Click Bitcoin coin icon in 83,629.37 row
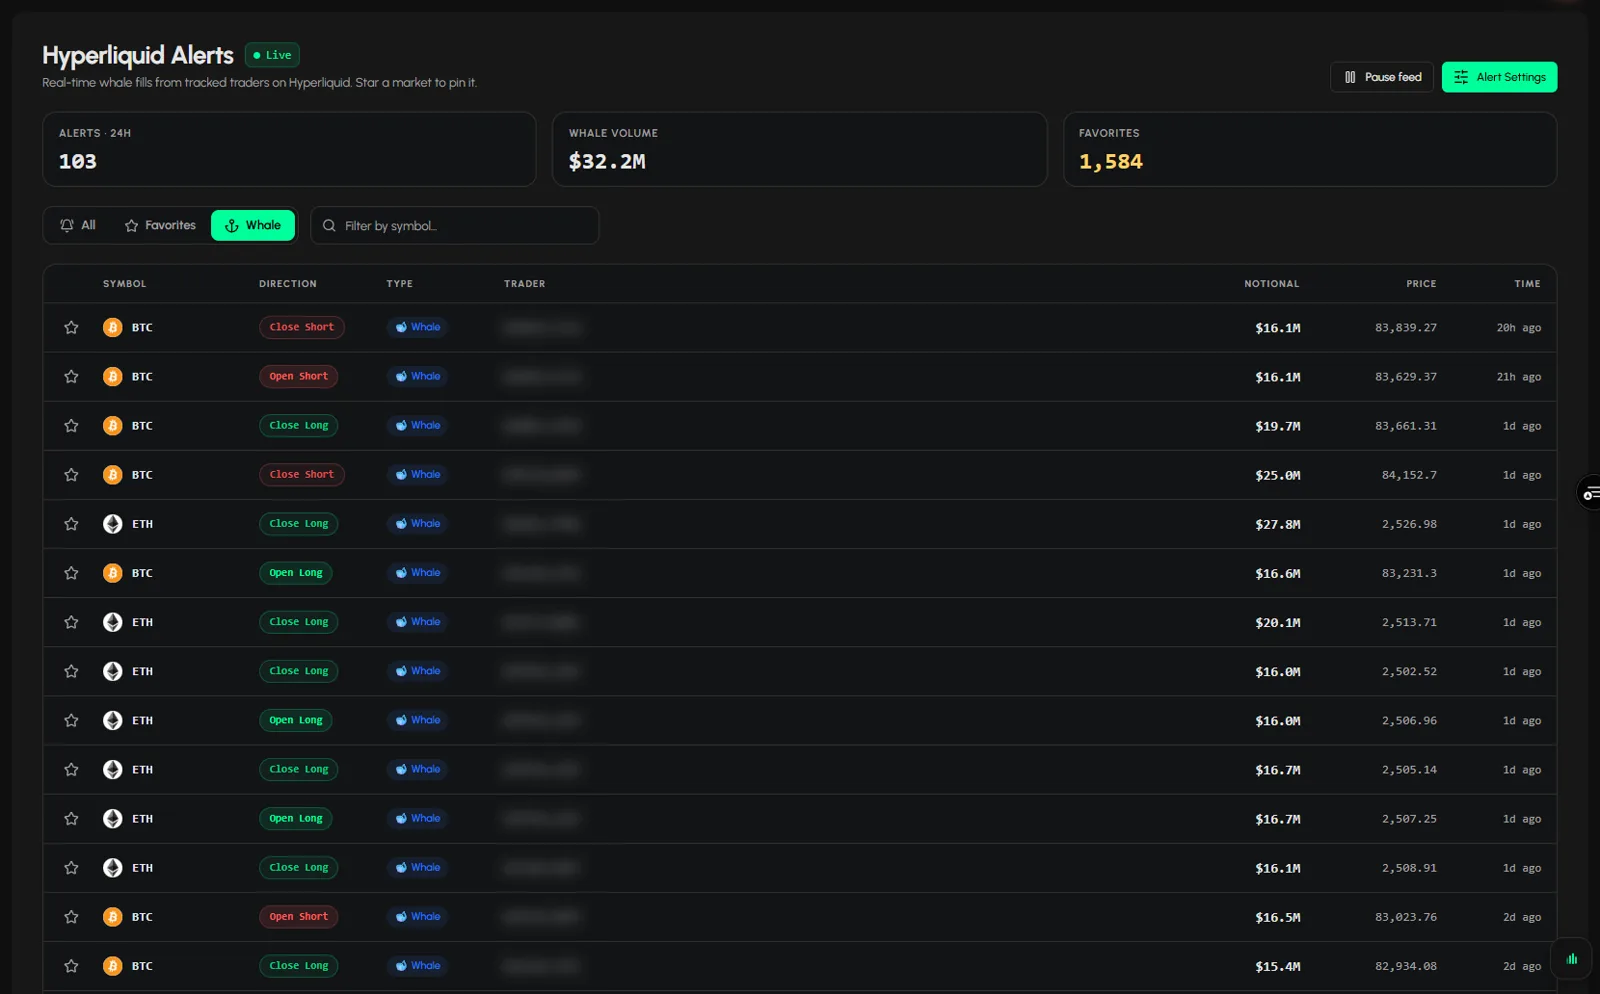Screen dimensions: 1600x994 coord(113,376)
